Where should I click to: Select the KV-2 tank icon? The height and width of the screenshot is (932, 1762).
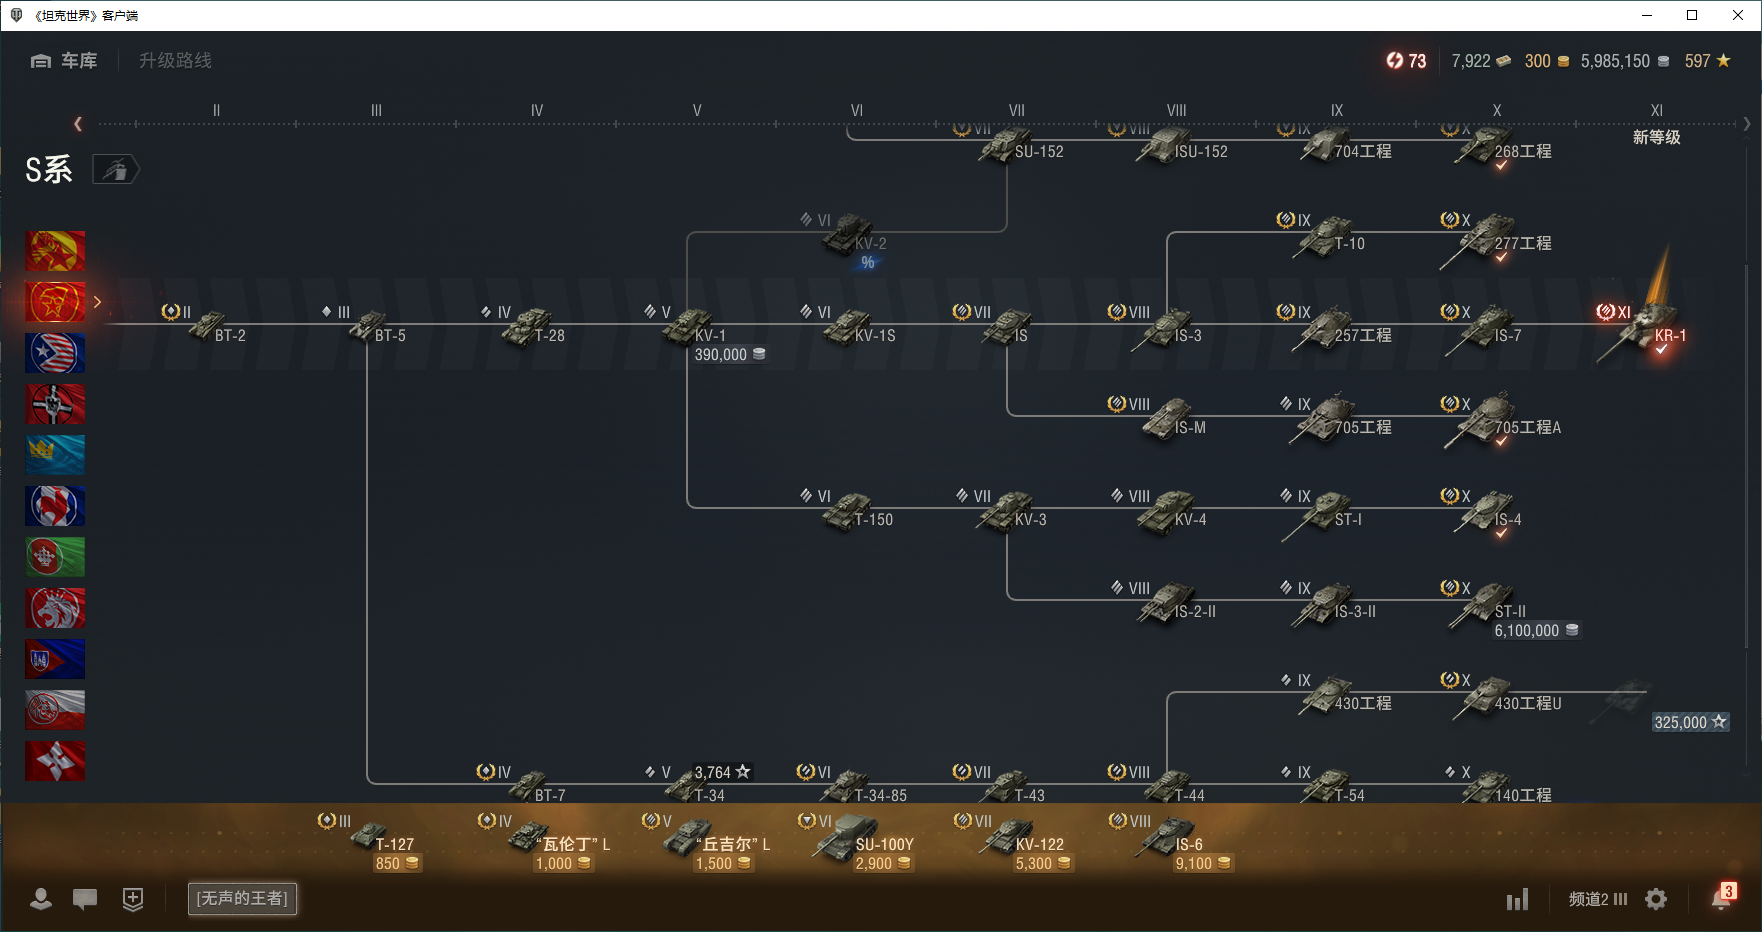tap(848, 234)
